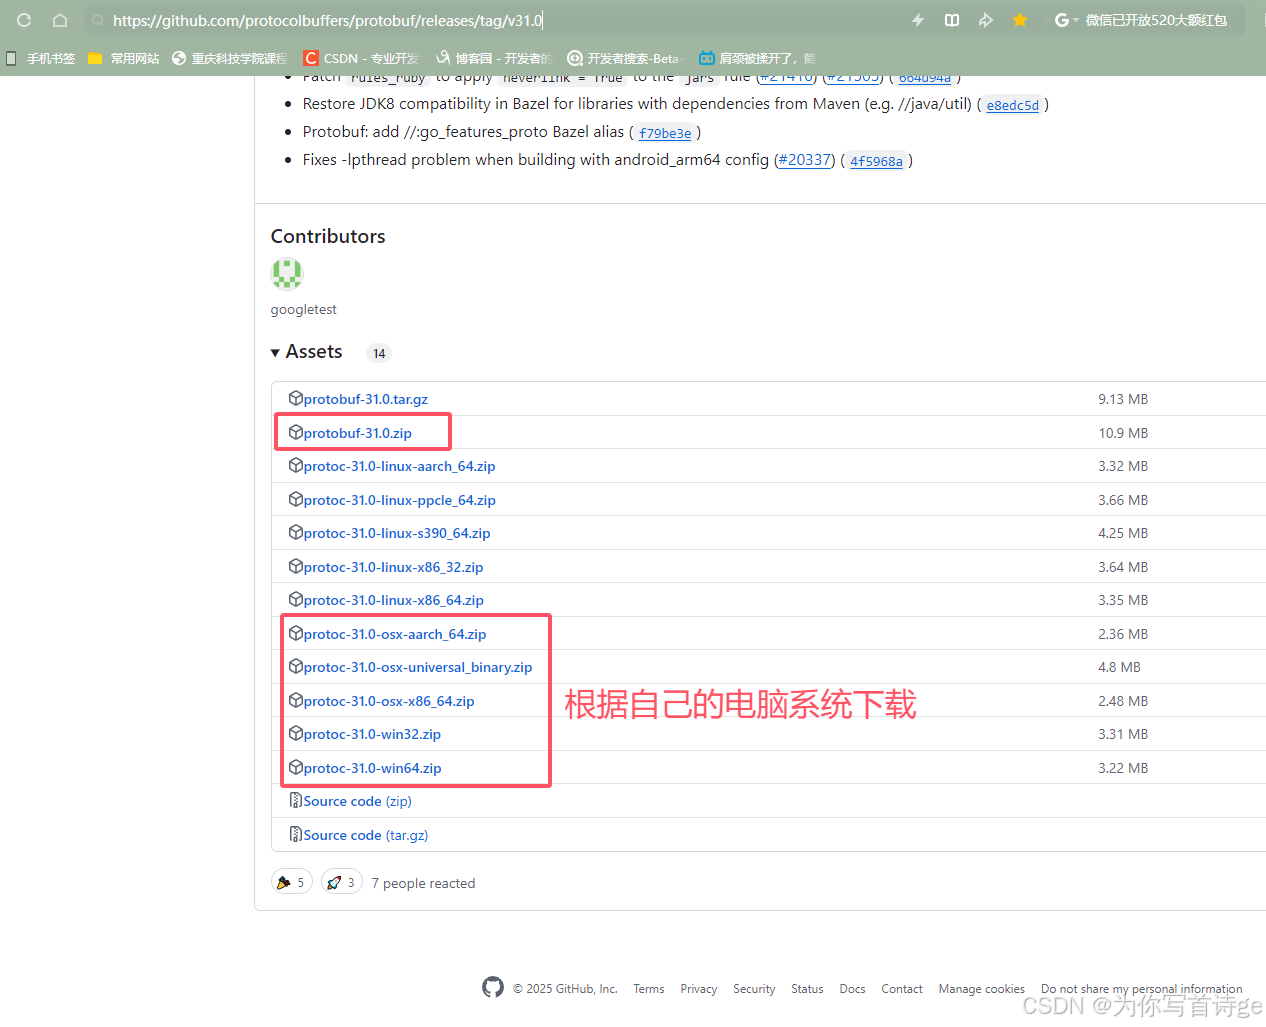
Task: Click the party popper reaction with 5
Action: pyautogui.click(x=291, y=882)
